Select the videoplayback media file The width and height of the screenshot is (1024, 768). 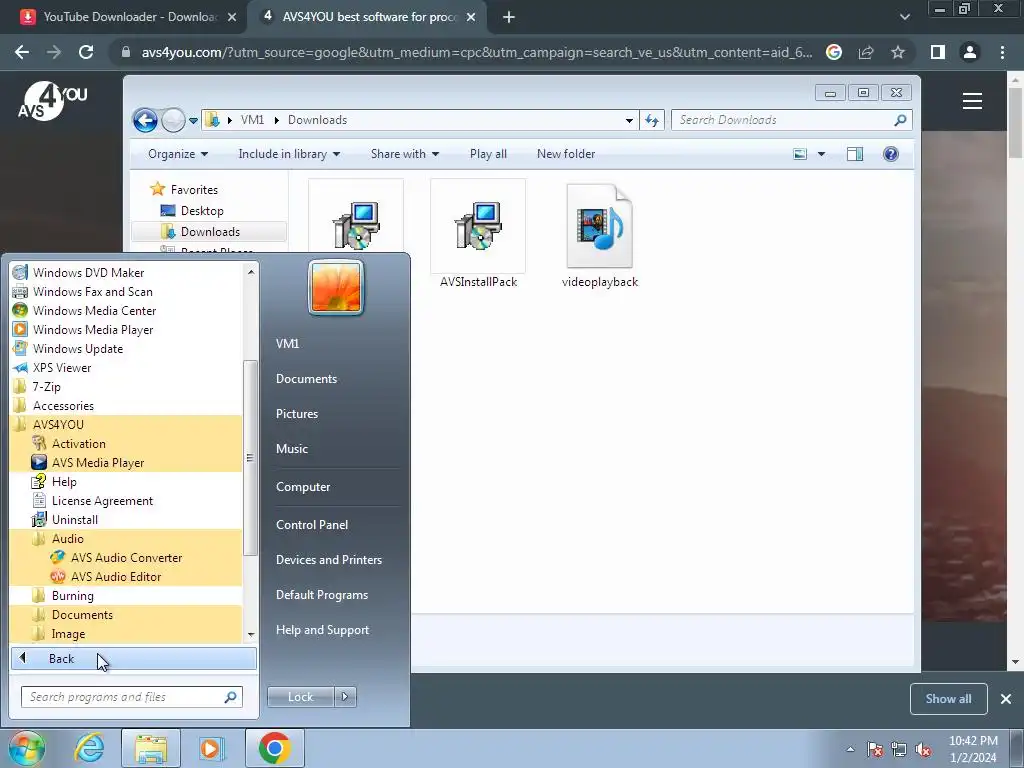point(600,236)
